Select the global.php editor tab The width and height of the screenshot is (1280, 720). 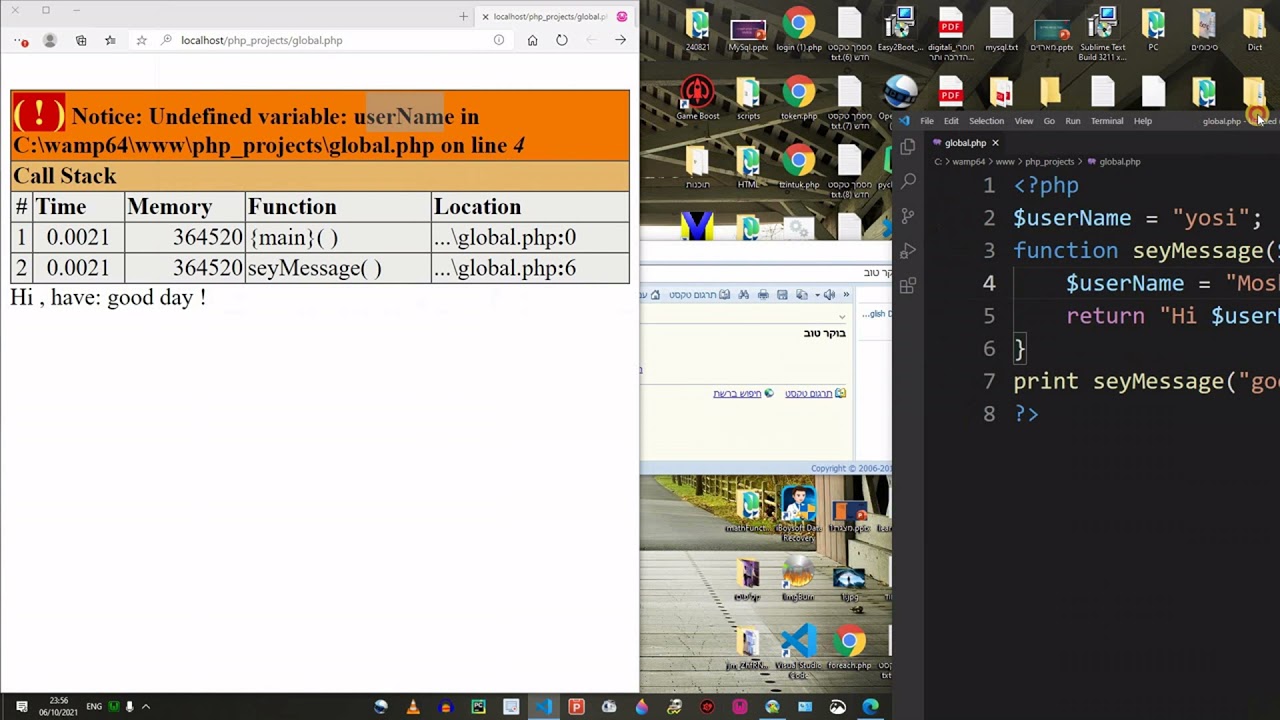pos(965,143)
